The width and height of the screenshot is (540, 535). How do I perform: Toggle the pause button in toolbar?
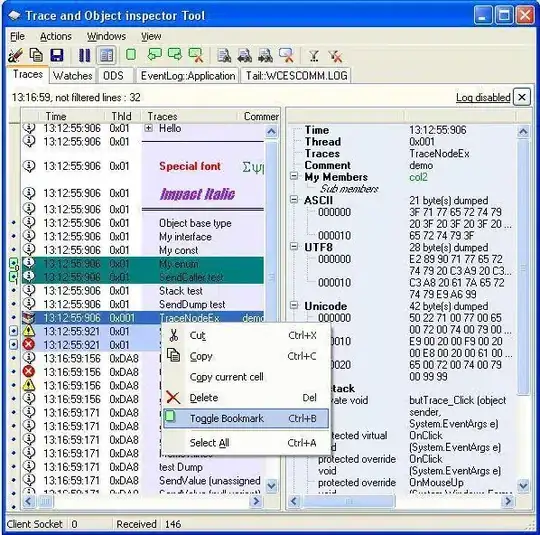click(84, 55)
